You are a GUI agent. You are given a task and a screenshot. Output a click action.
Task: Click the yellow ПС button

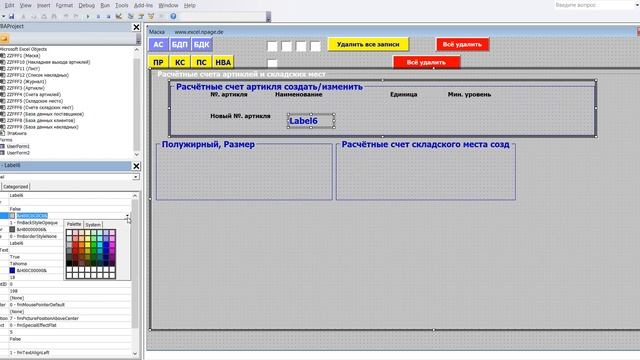202,62
